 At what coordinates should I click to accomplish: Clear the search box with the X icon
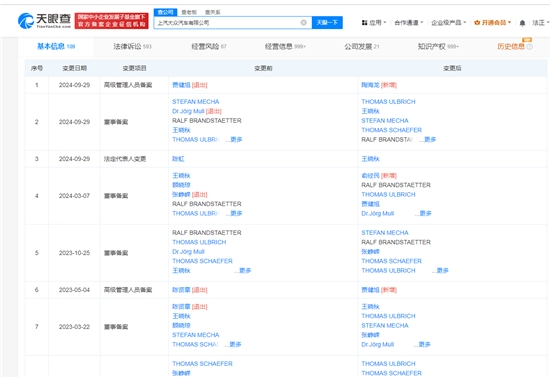point(303,23)
